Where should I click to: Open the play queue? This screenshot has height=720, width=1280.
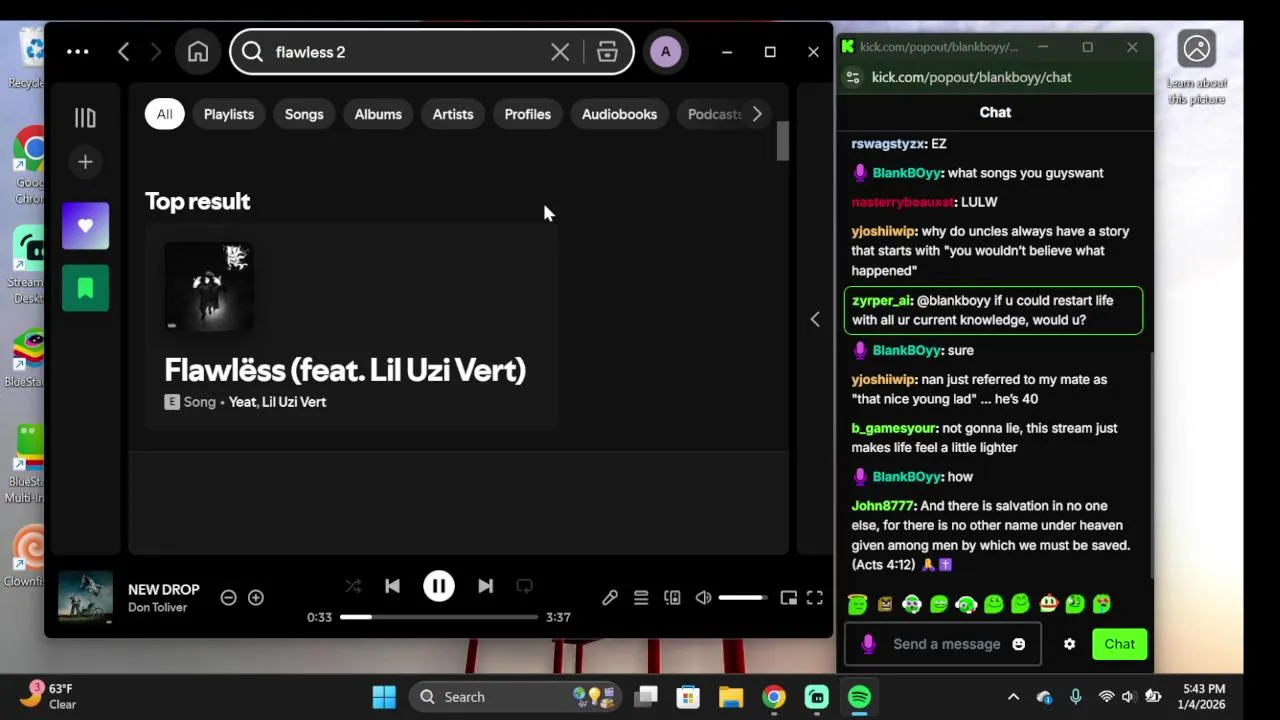coord(641,598)
